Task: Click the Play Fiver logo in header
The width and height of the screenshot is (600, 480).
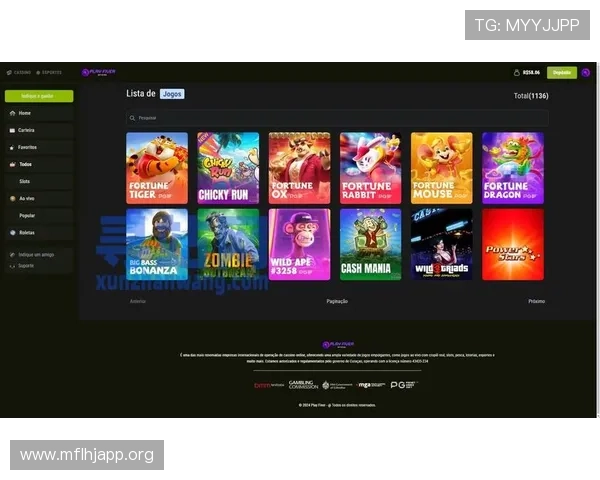Action: click(100, 72)
